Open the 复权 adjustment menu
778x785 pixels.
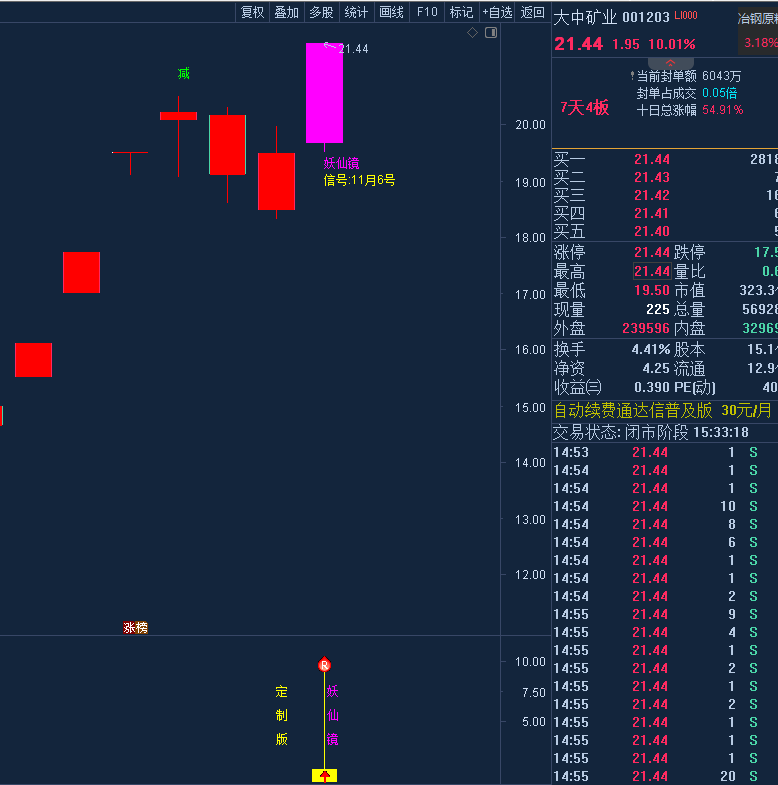pos(252,12)
